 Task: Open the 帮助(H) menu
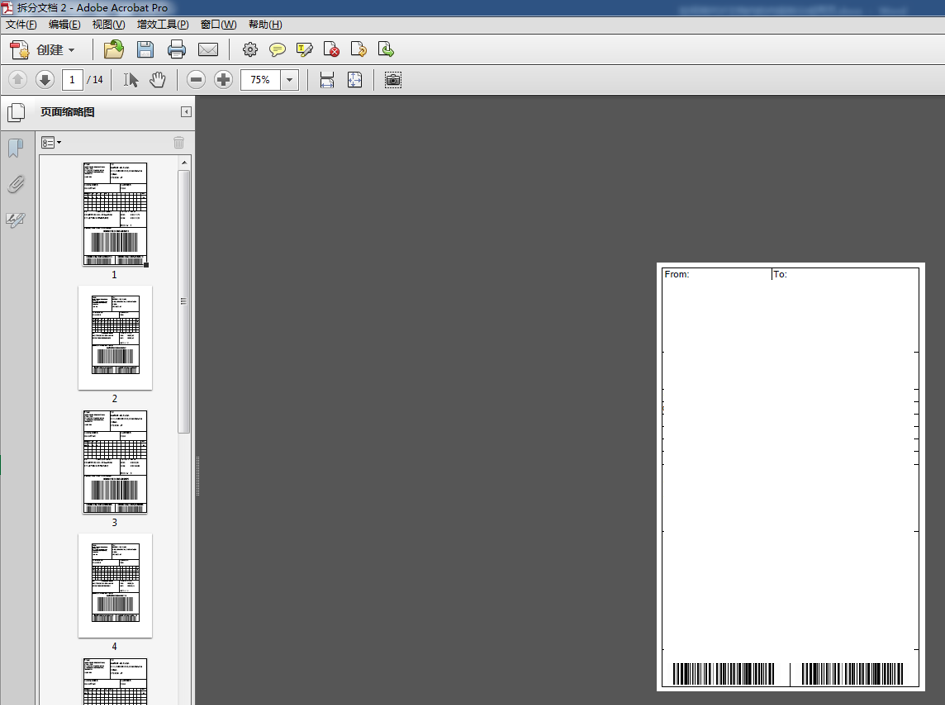coord(265,24)
